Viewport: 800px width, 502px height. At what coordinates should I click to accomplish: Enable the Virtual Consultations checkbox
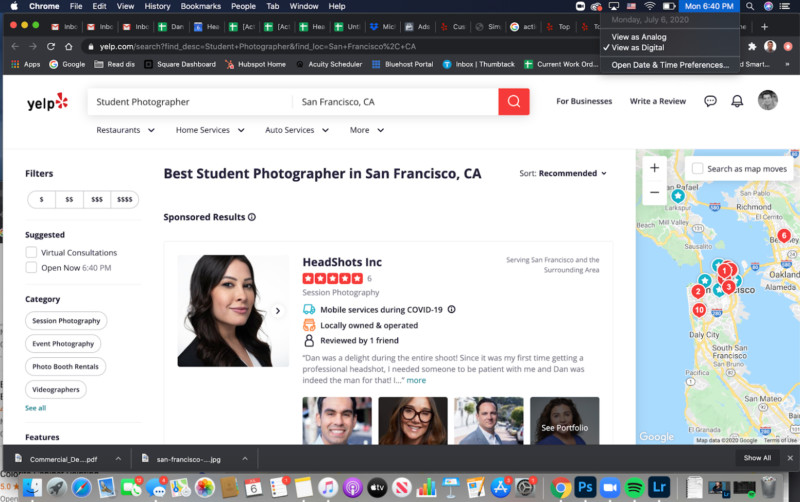[x=32, y=253]
